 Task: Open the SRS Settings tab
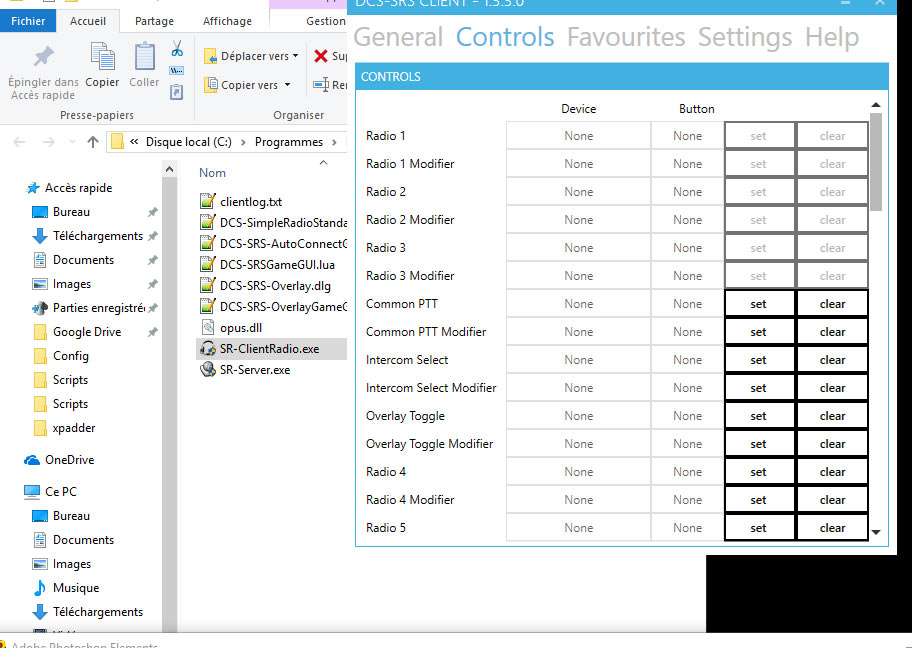[745, 37]
